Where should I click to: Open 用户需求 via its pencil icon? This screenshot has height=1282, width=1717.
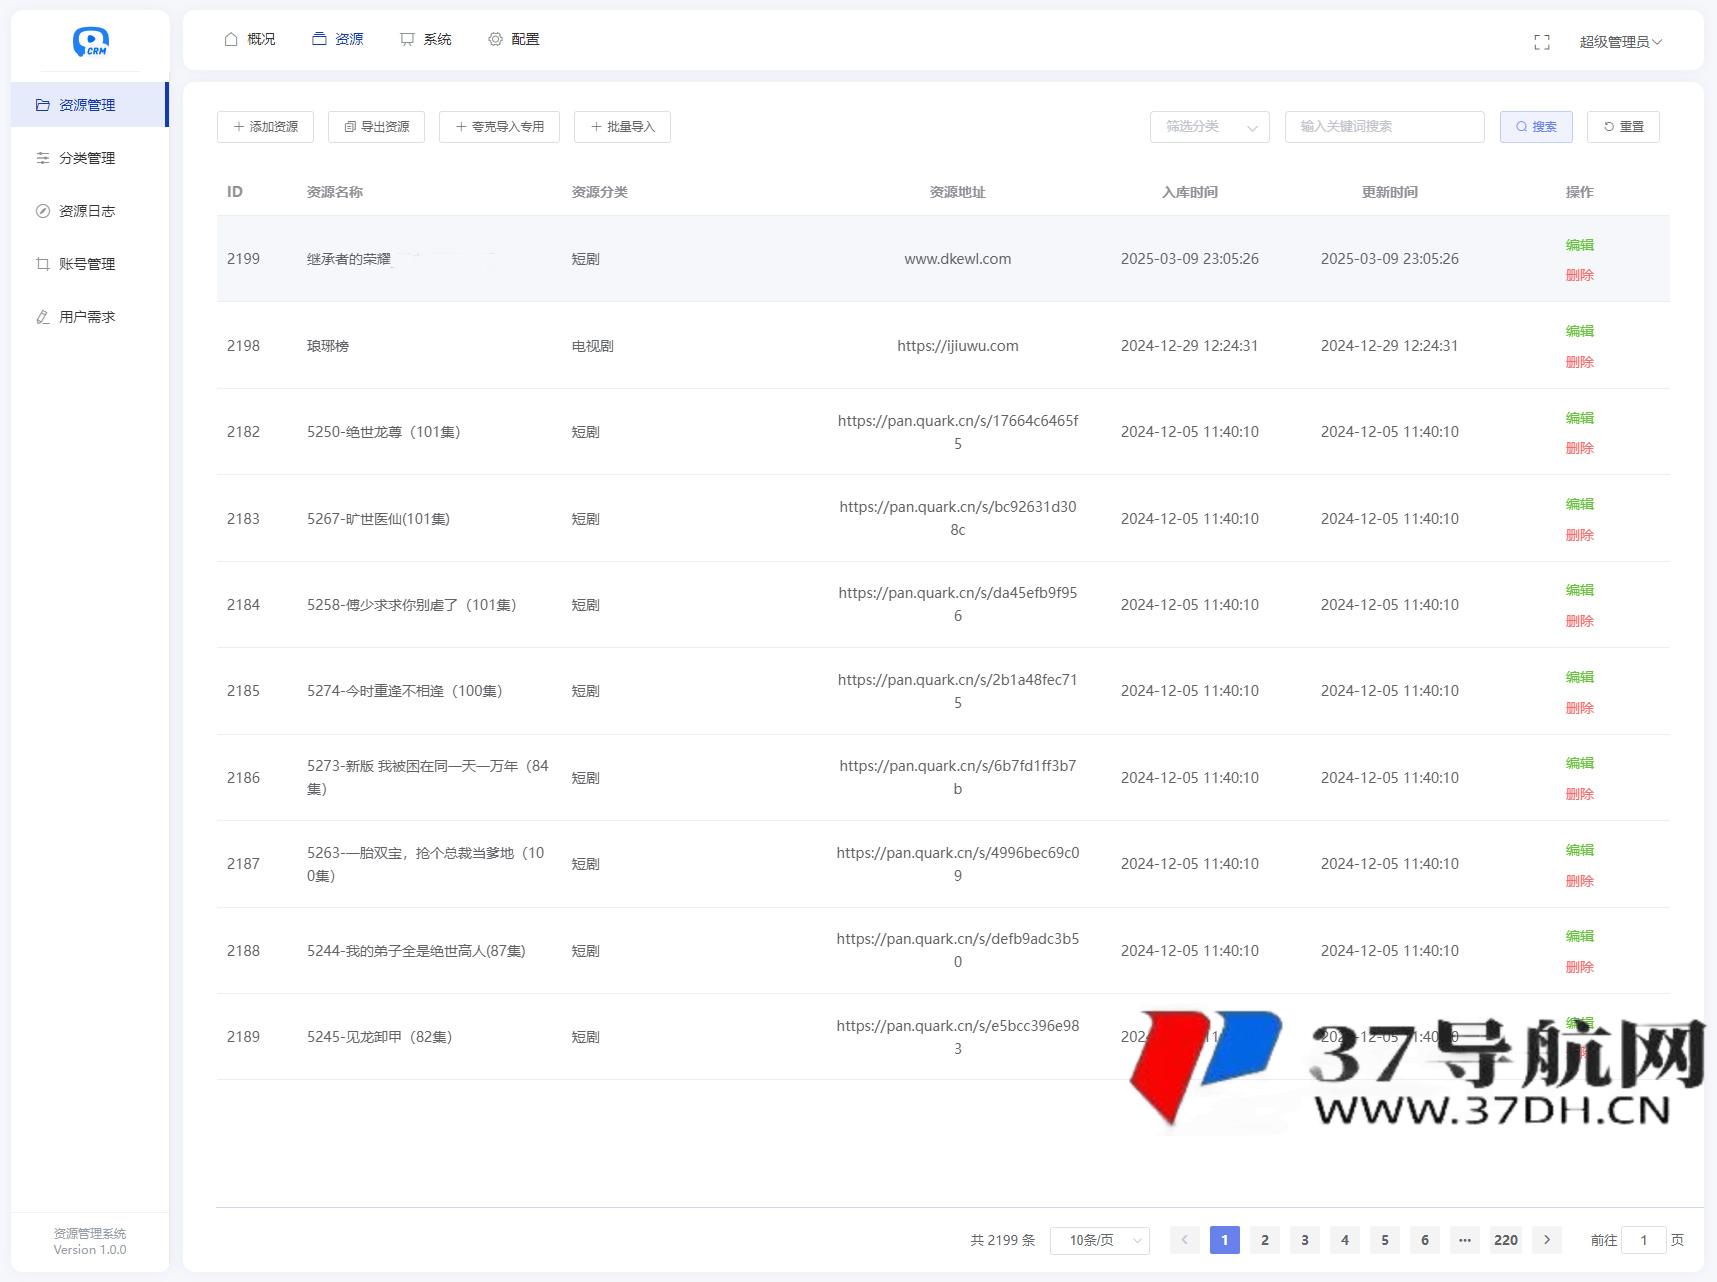42,317
